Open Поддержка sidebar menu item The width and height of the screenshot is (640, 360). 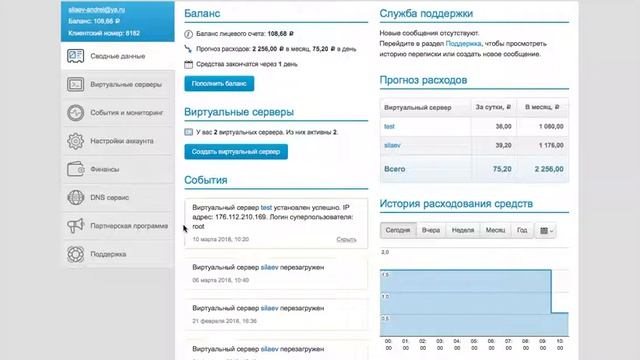(x=118, y=254)
